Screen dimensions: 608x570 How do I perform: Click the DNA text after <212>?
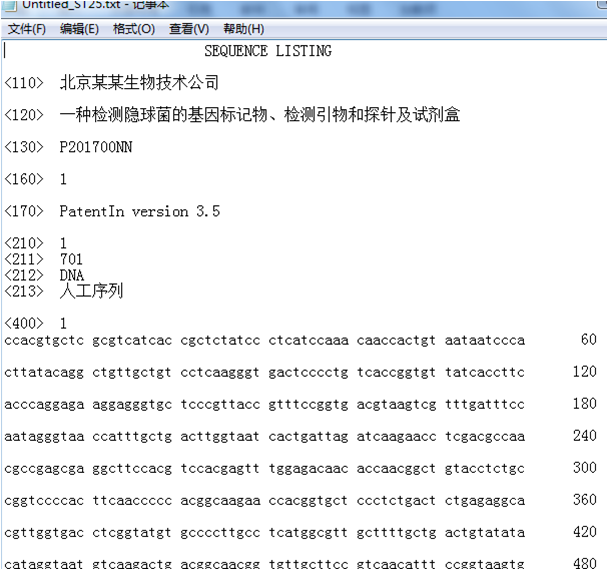click(x=71, y=275)
